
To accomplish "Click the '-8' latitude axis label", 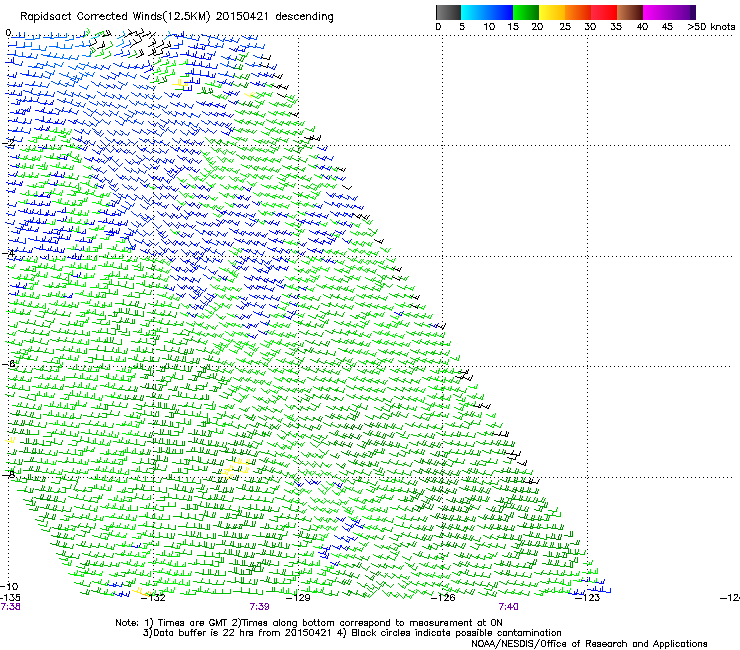I will coord(8,474).
